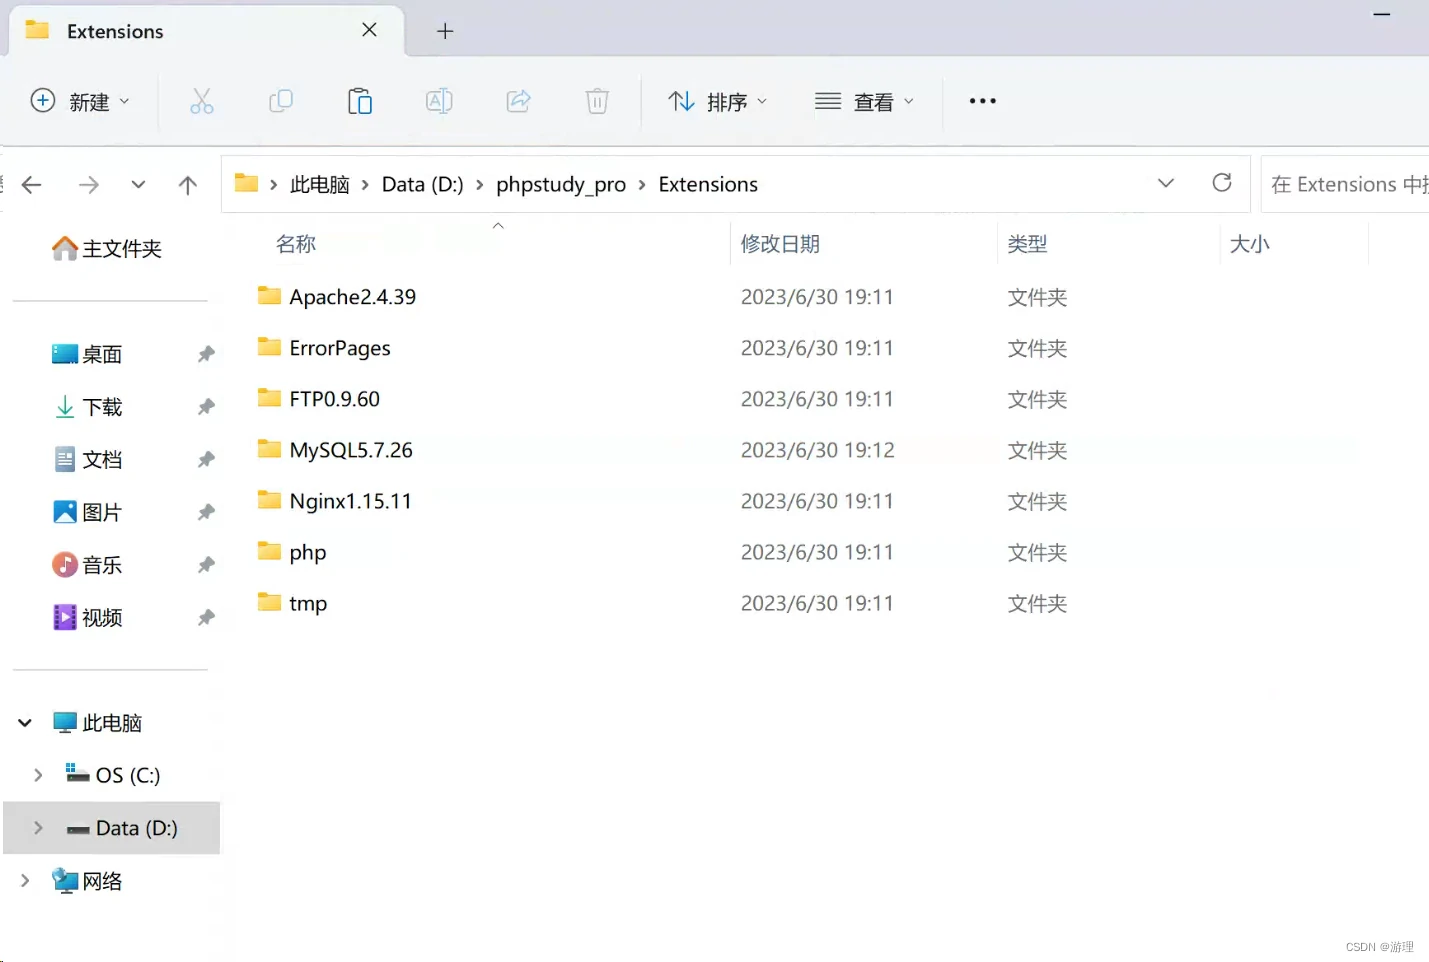
Task: Select the FTP0.9.60 folder name
Action: pos(335,399)
